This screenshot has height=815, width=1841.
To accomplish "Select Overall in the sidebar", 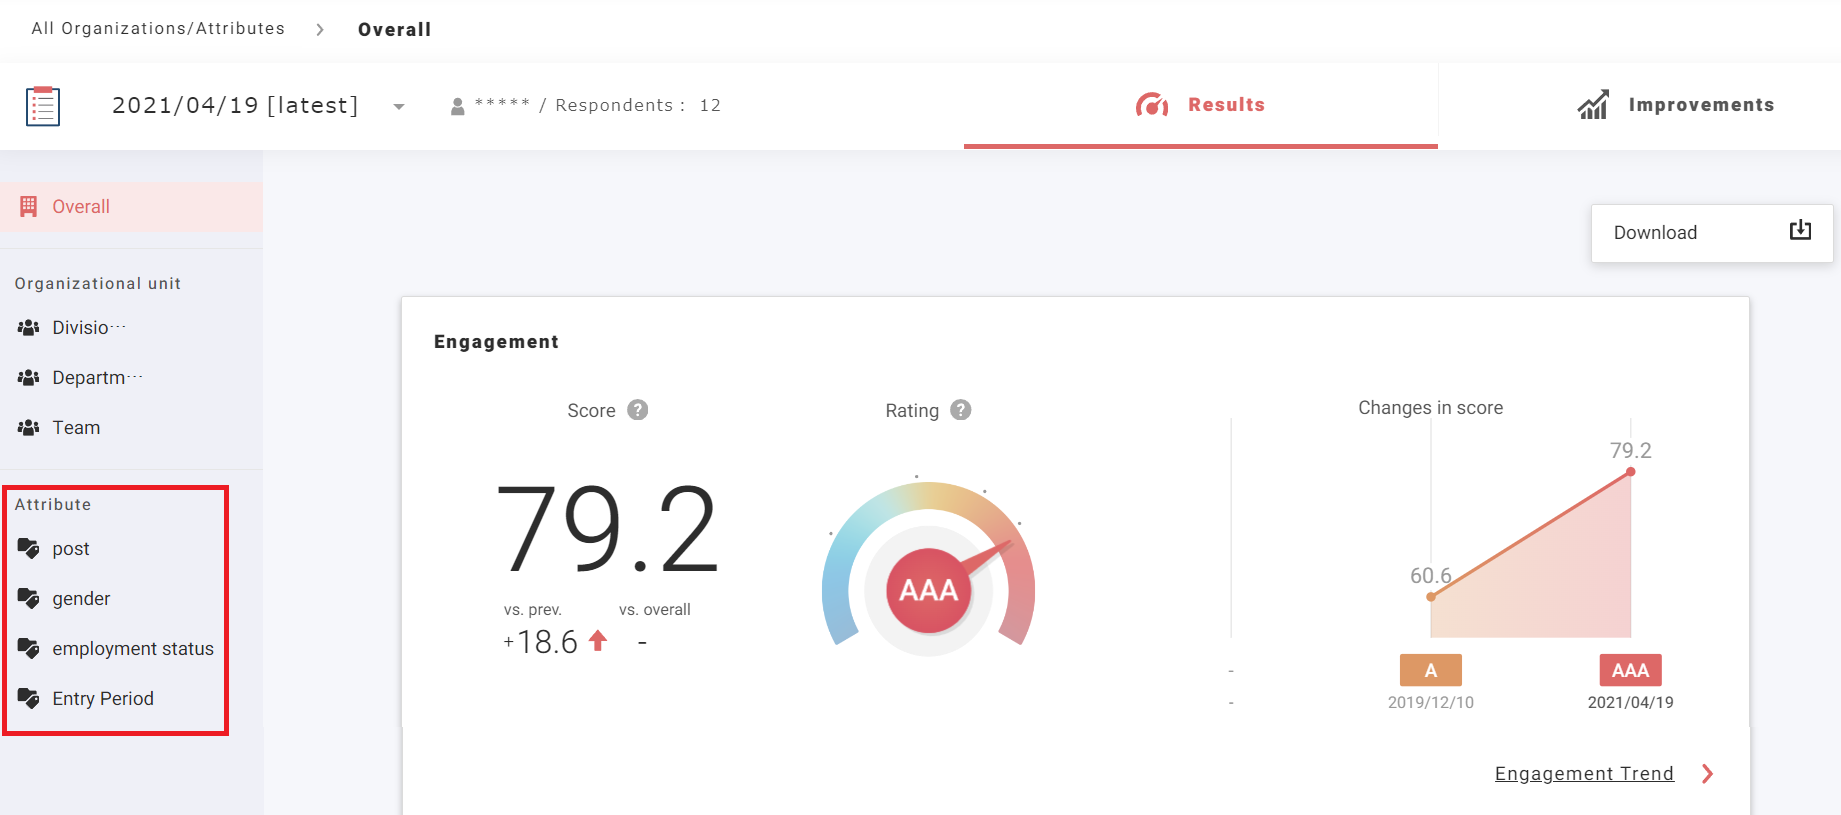I will coord(81,207).
